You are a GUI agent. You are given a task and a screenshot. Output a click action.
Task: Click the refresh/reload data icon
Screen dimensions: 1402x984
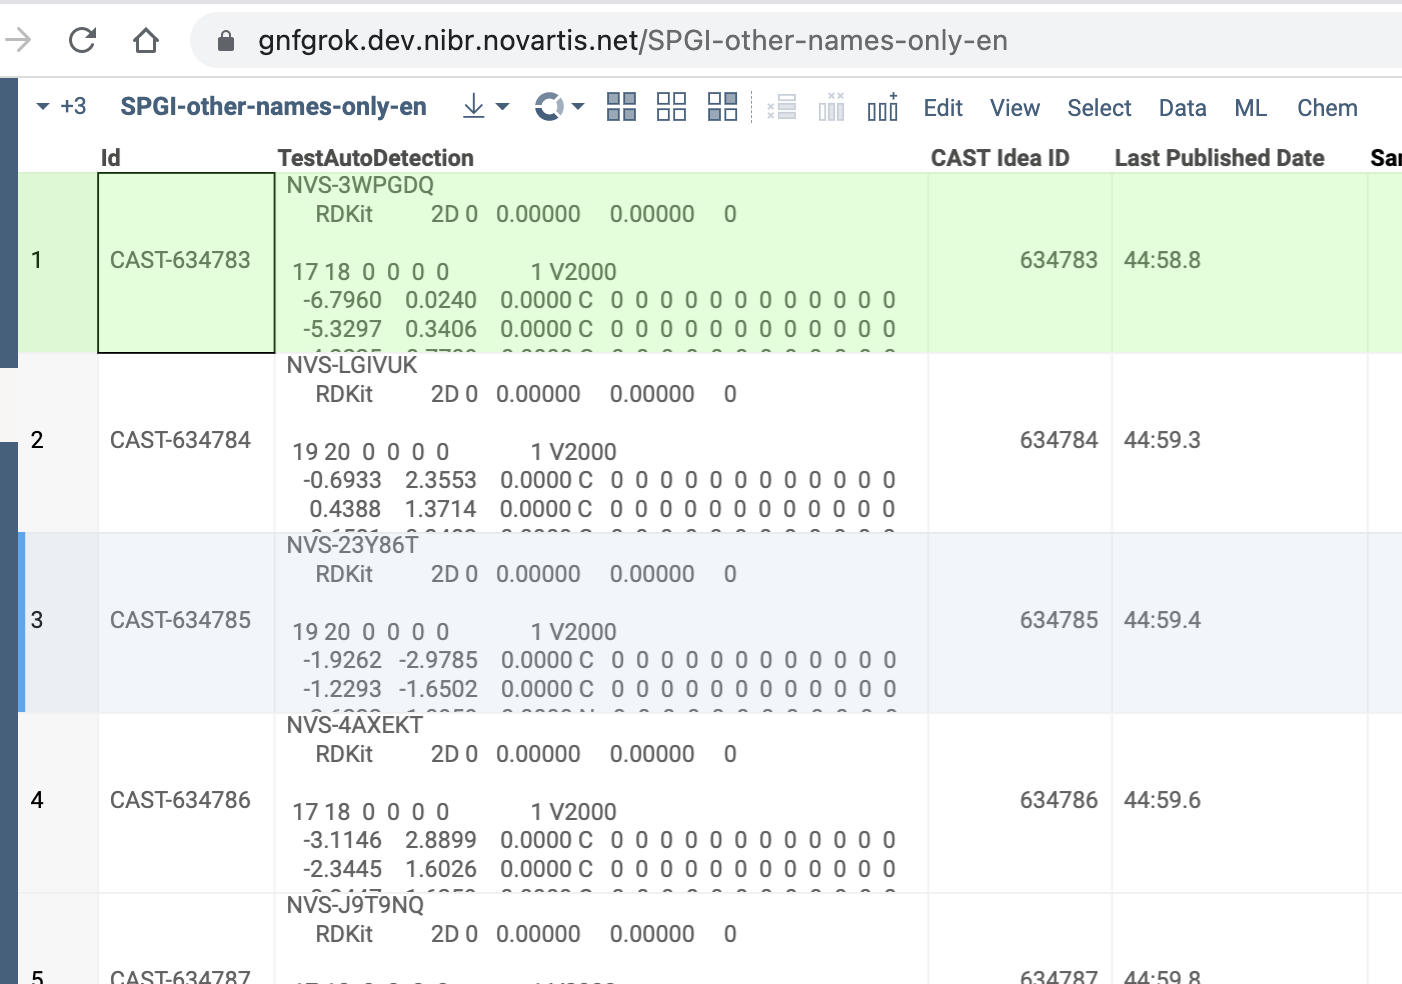tap(548, 107)
